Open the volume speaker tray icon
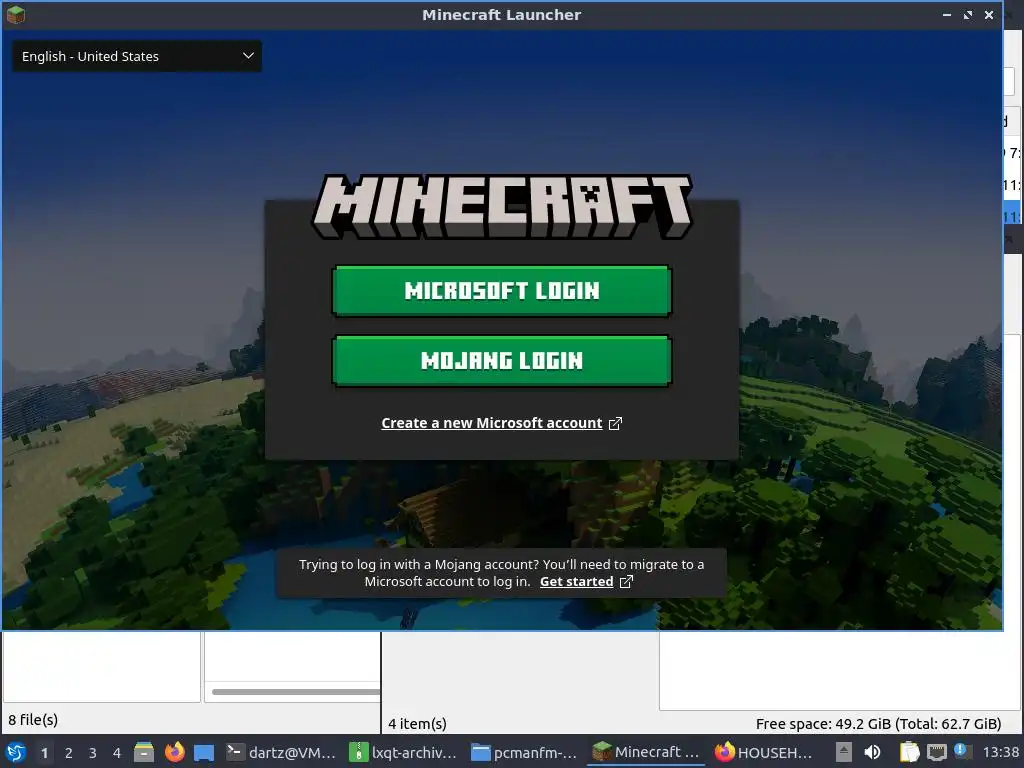The width and height of the screenshot is (1024, 768). (872, 752)
